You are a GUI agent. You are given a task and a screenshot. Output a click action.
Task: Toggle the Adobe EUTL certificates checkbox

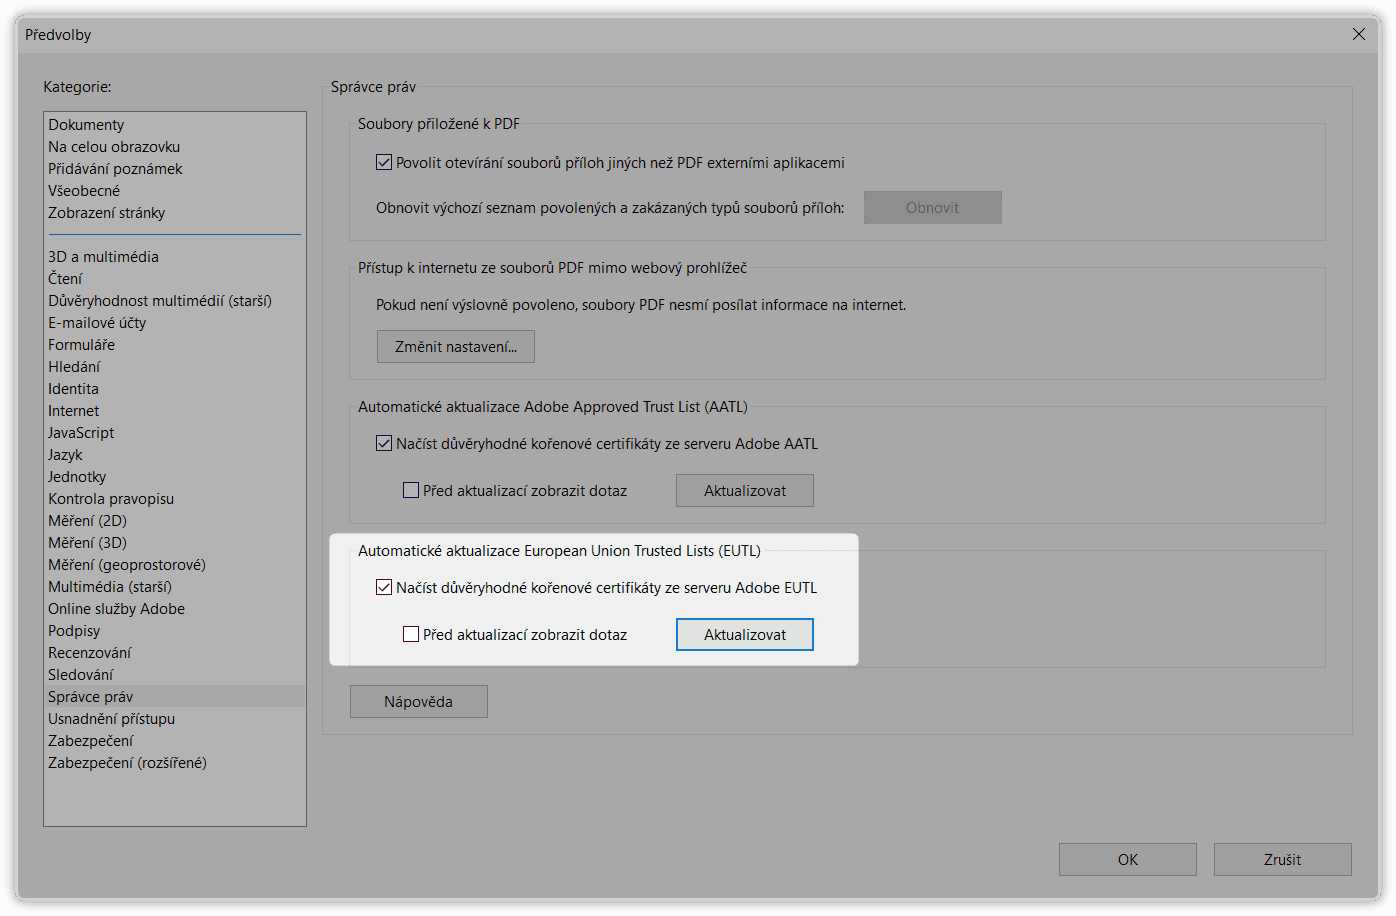click(384, 587)
